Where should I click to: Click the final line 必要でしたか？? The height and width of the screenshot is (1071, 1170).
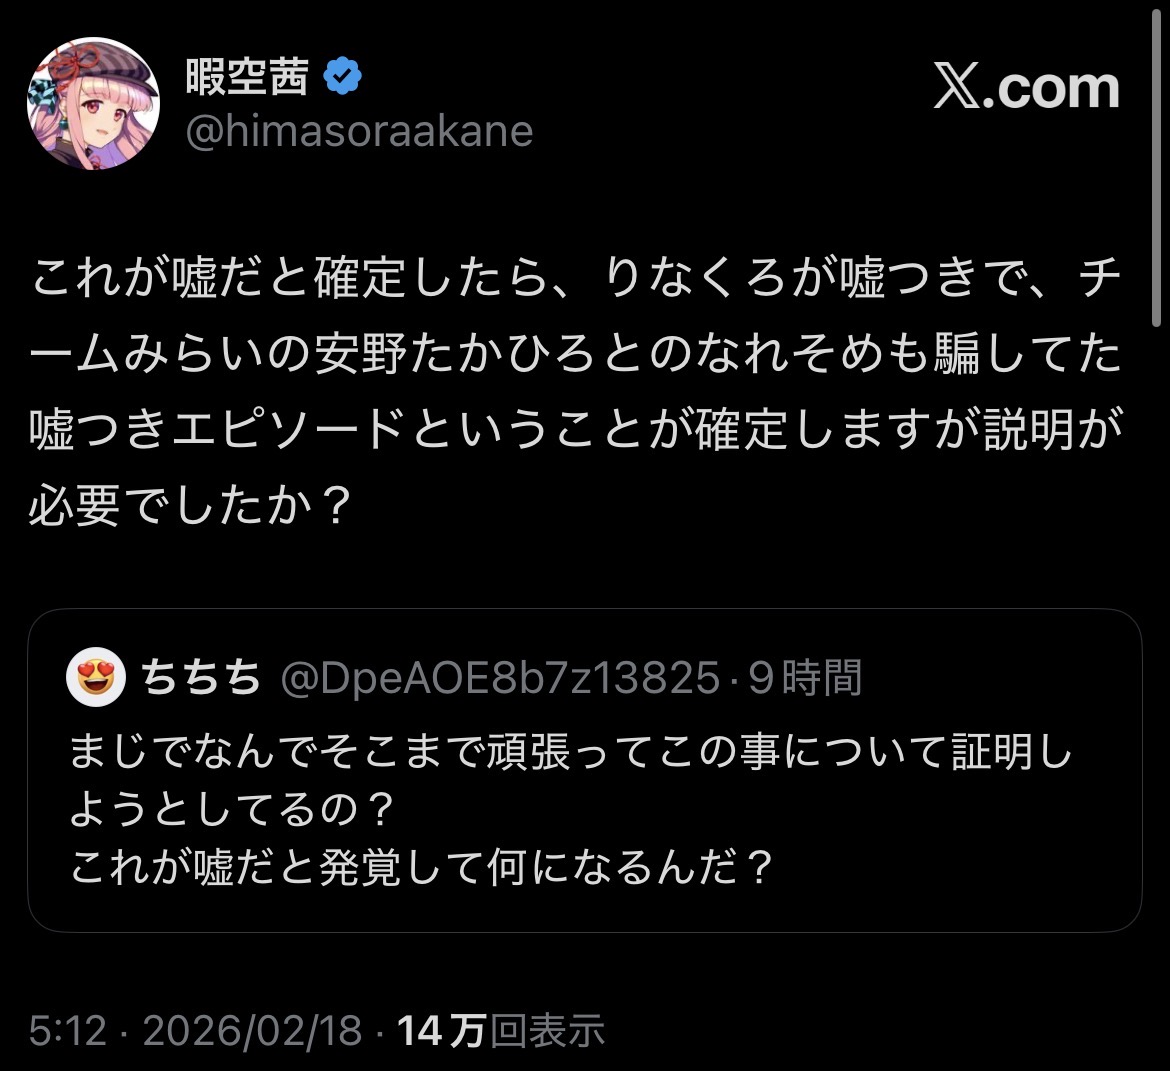tap(190, 507)
